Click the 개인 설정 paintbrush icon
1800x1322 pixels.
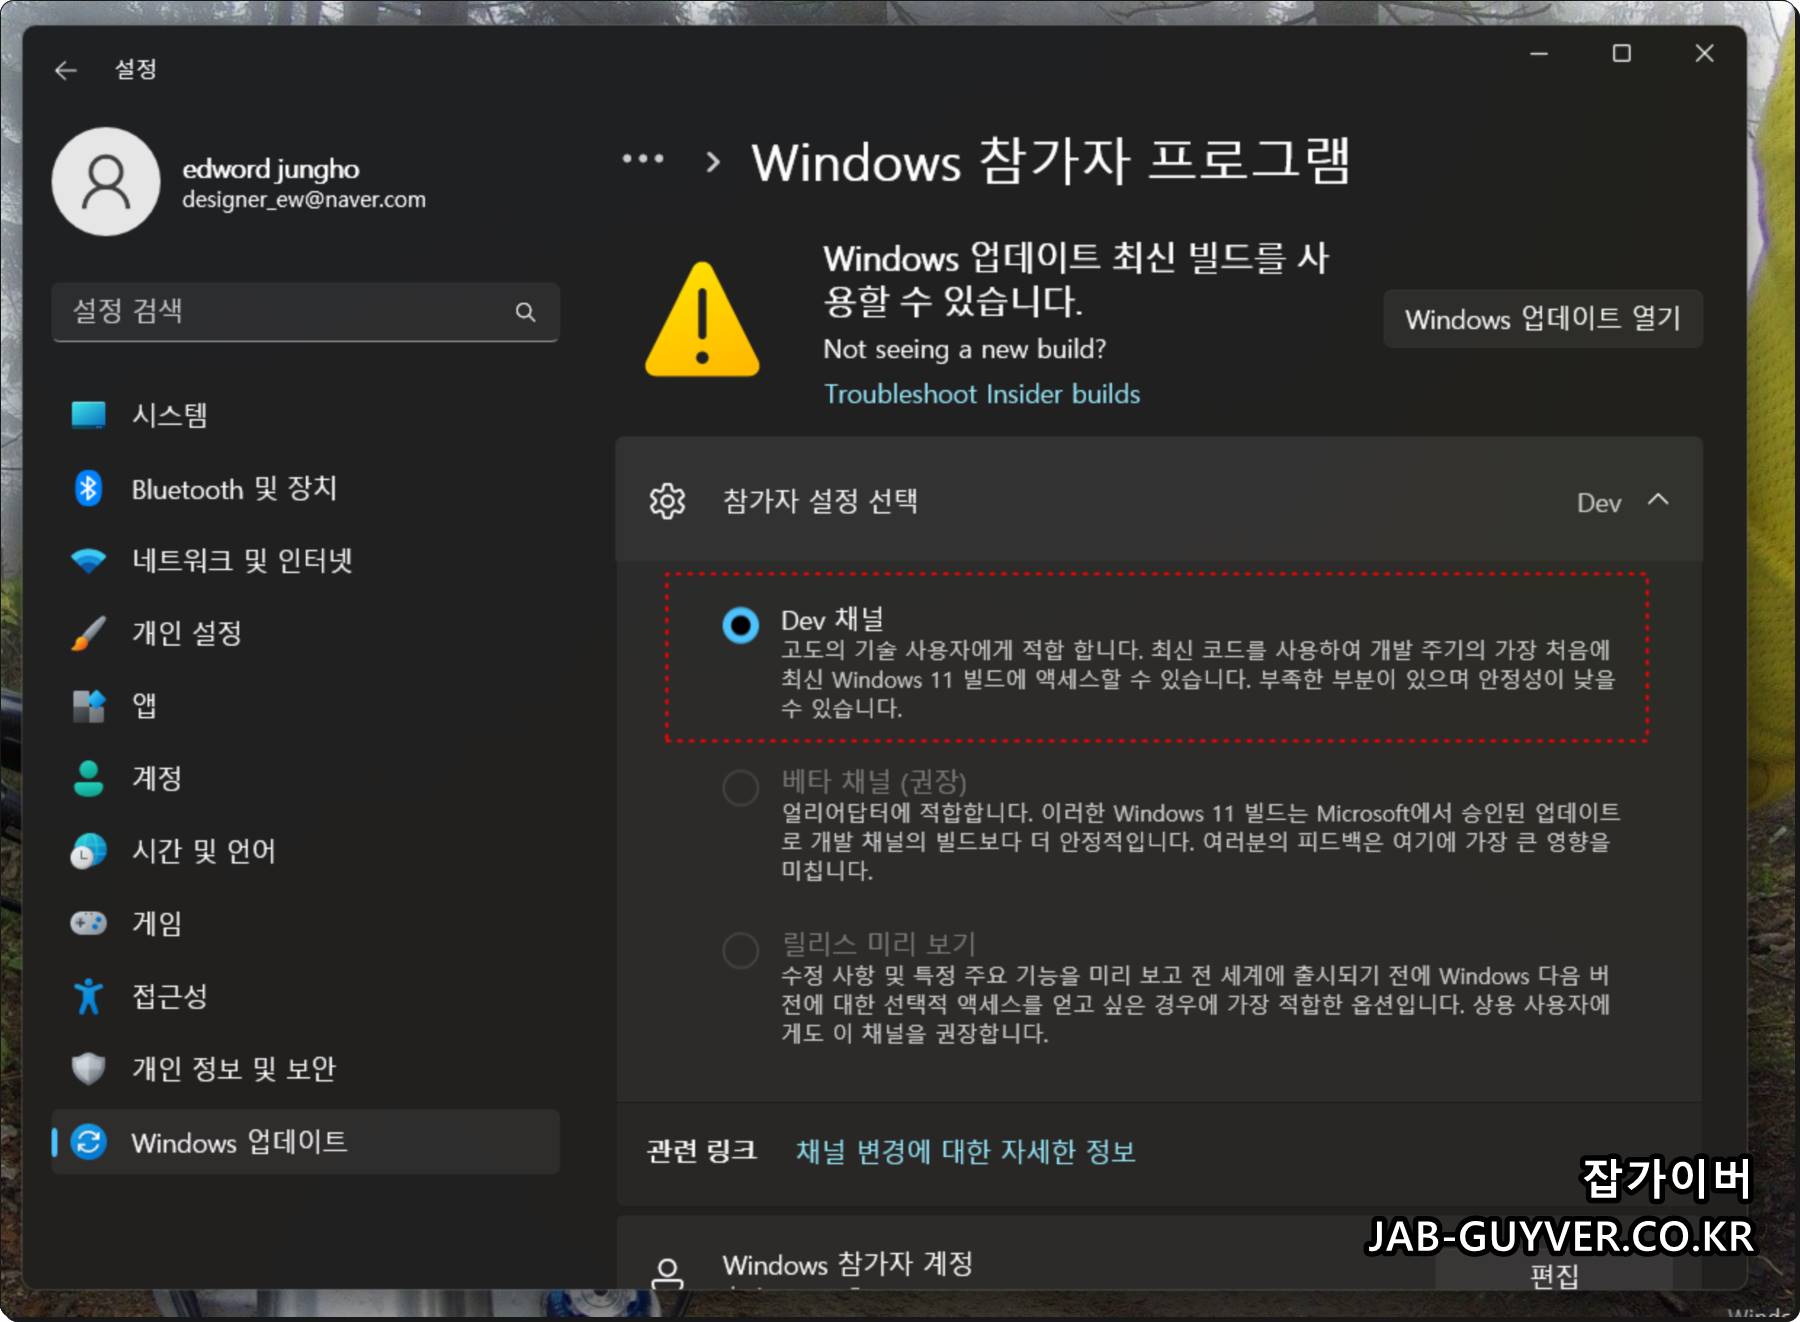tap(89, 633)
